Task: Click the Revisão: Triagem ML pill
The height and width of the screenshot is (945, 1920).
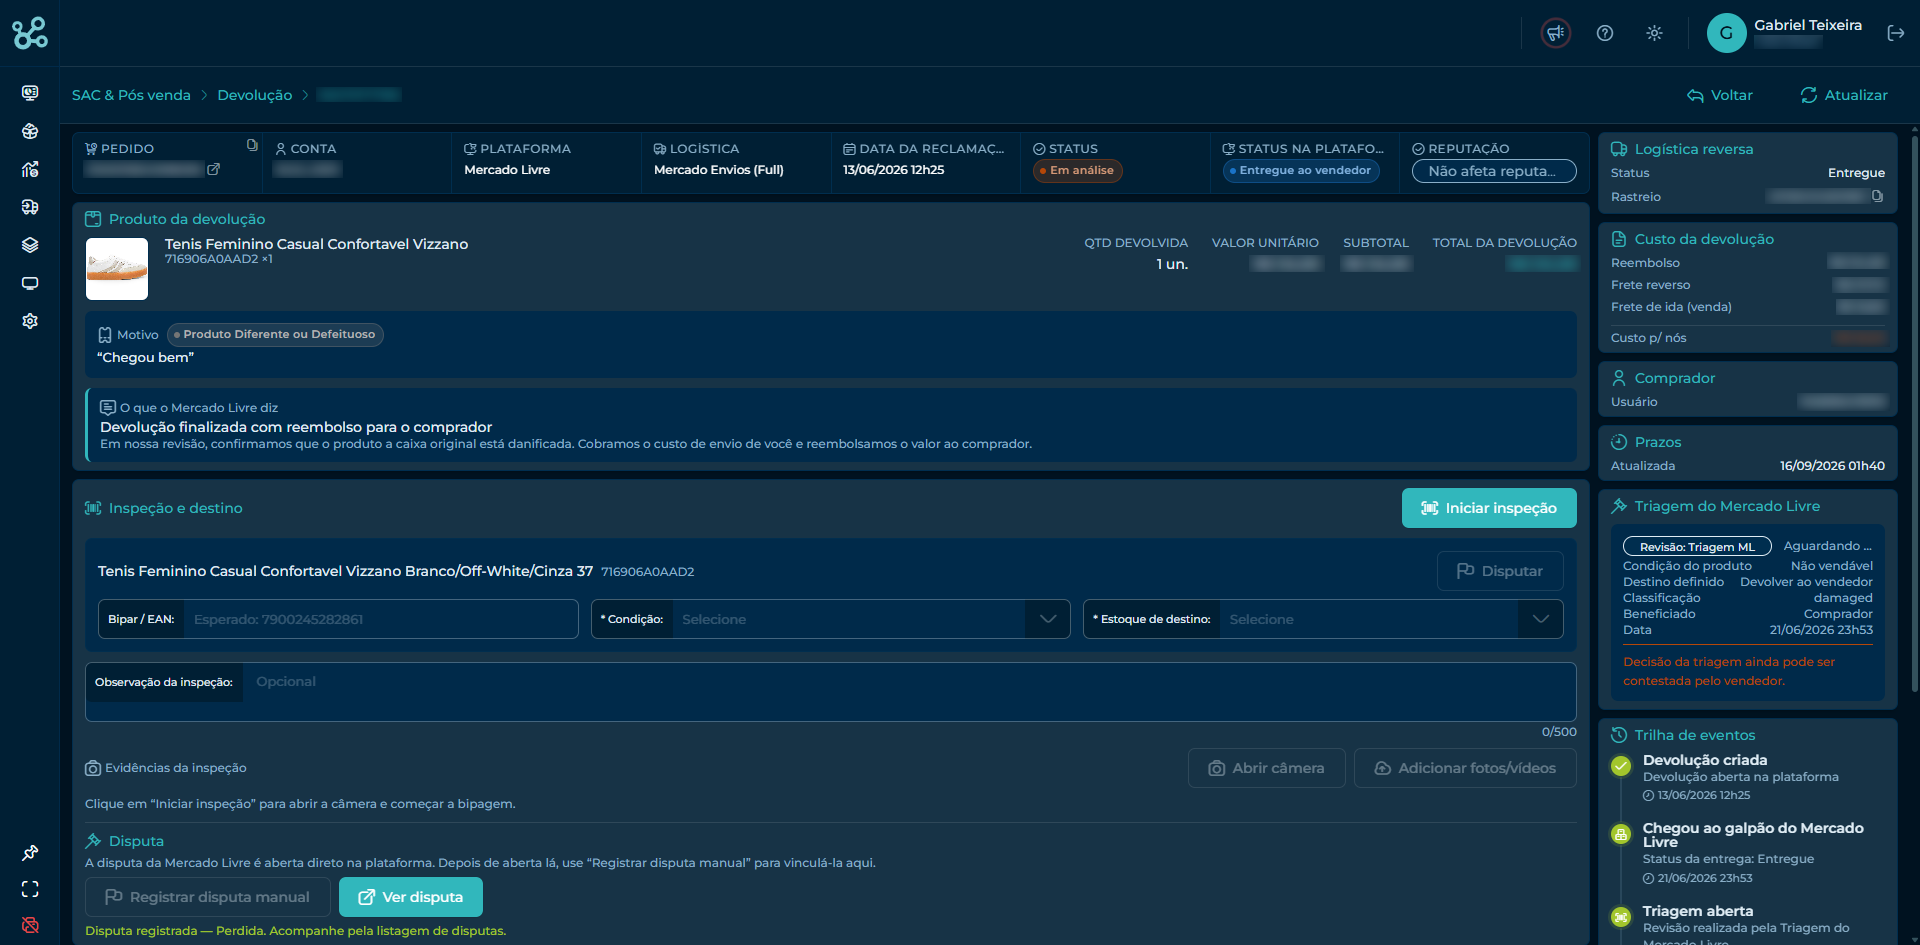Action: click(x=1697, y=547)
